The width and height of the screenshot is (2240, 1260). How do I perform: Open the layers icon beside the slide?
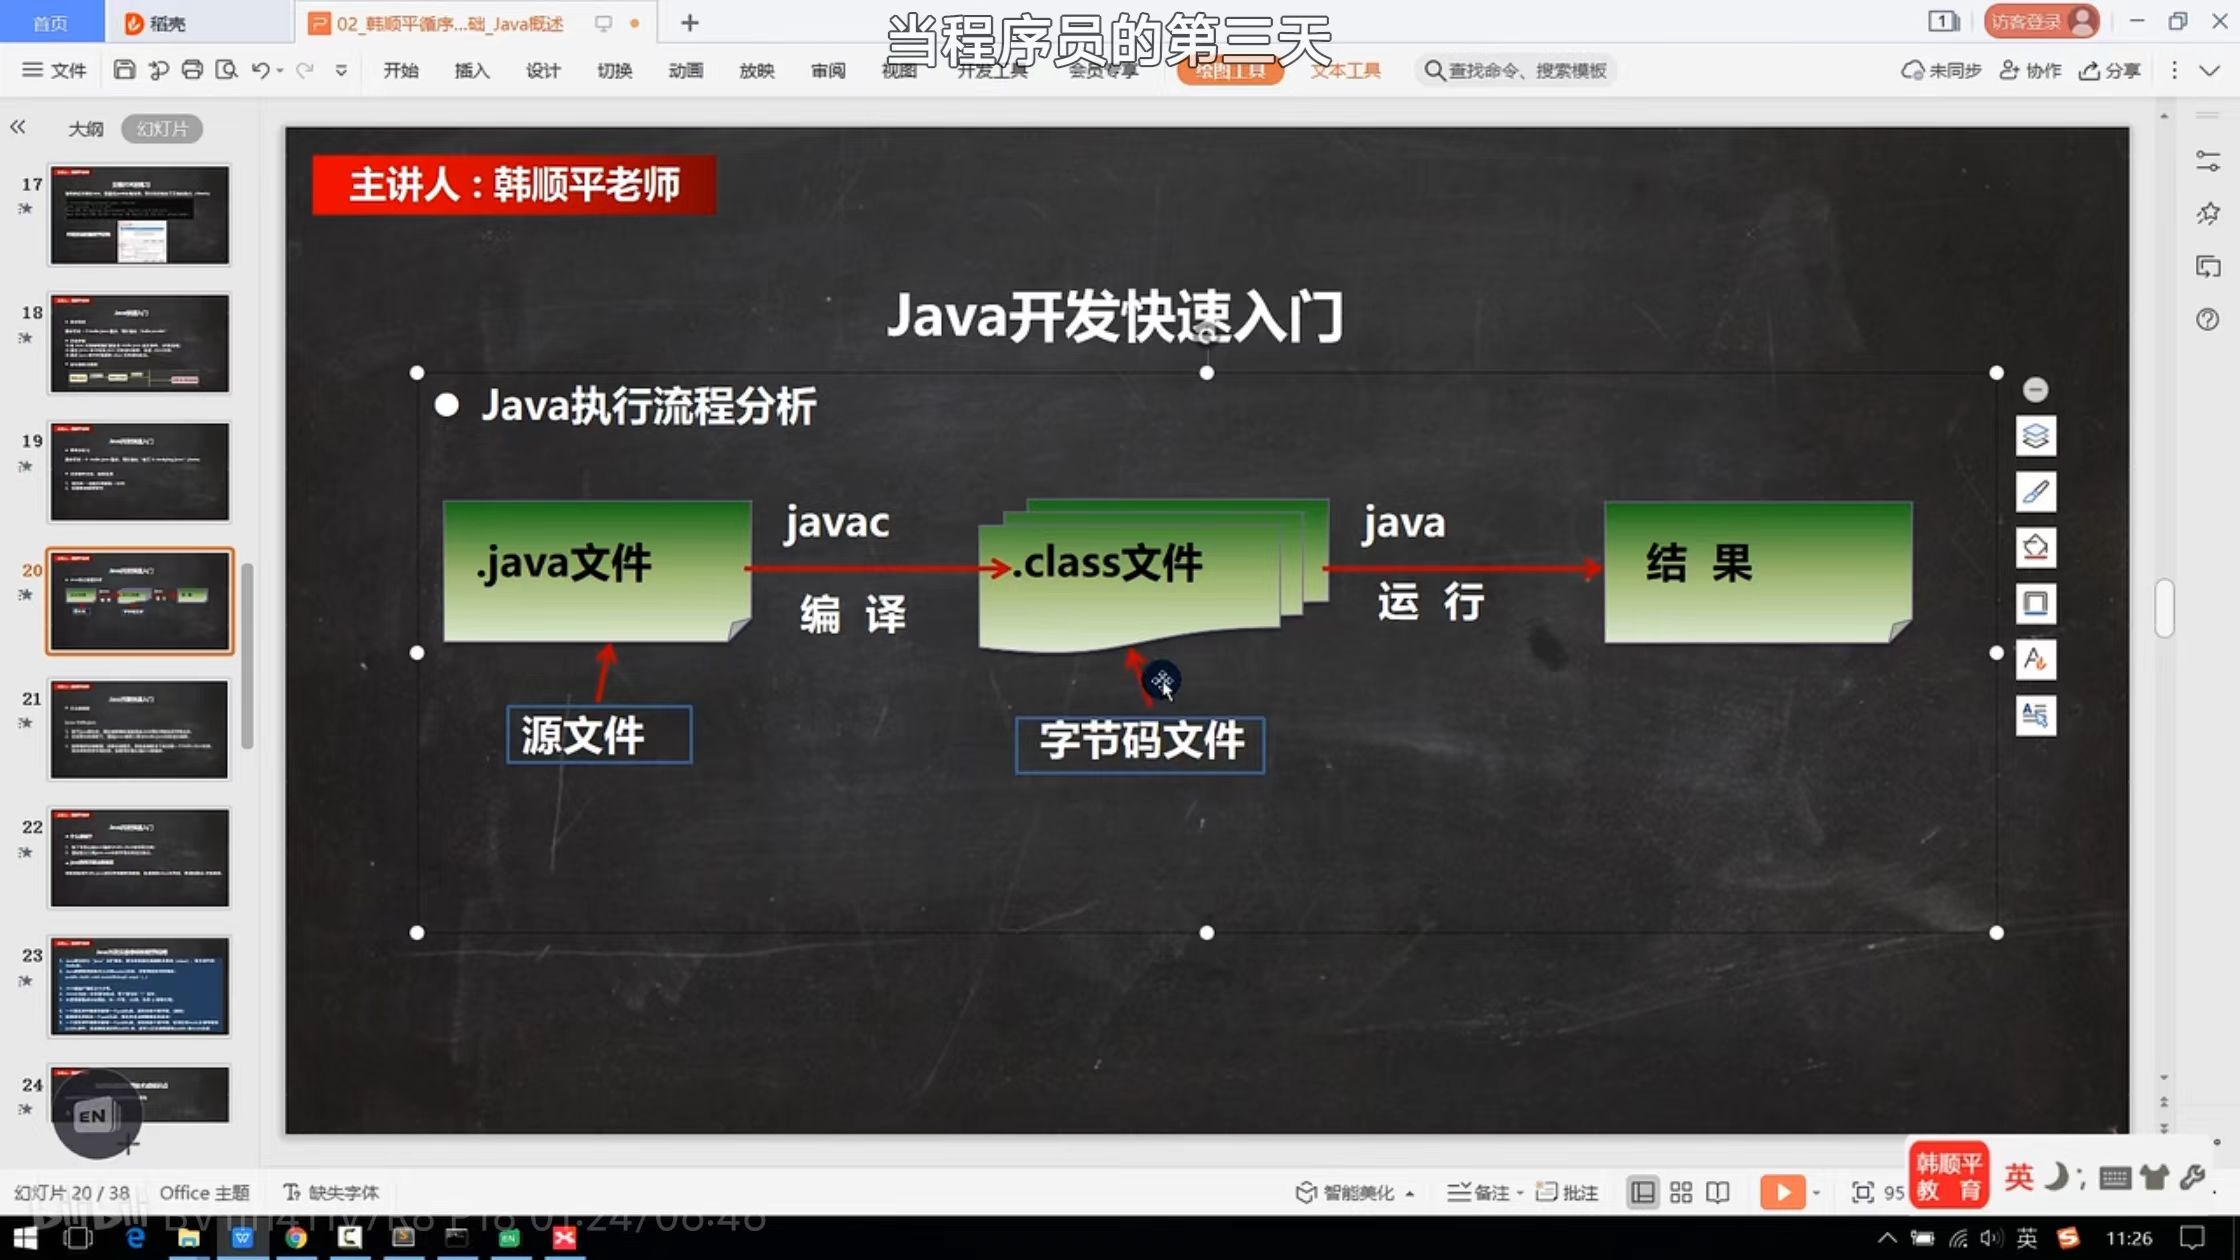[2035, 436]
